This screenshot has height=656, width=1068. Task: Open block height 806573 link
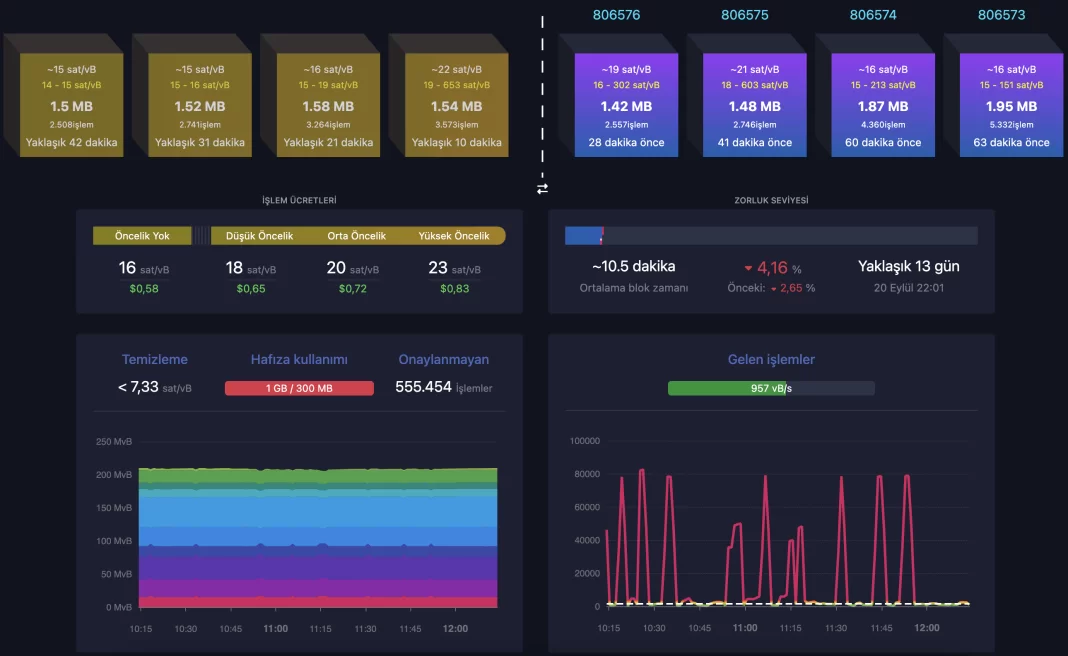click(x=1001, y=15)
